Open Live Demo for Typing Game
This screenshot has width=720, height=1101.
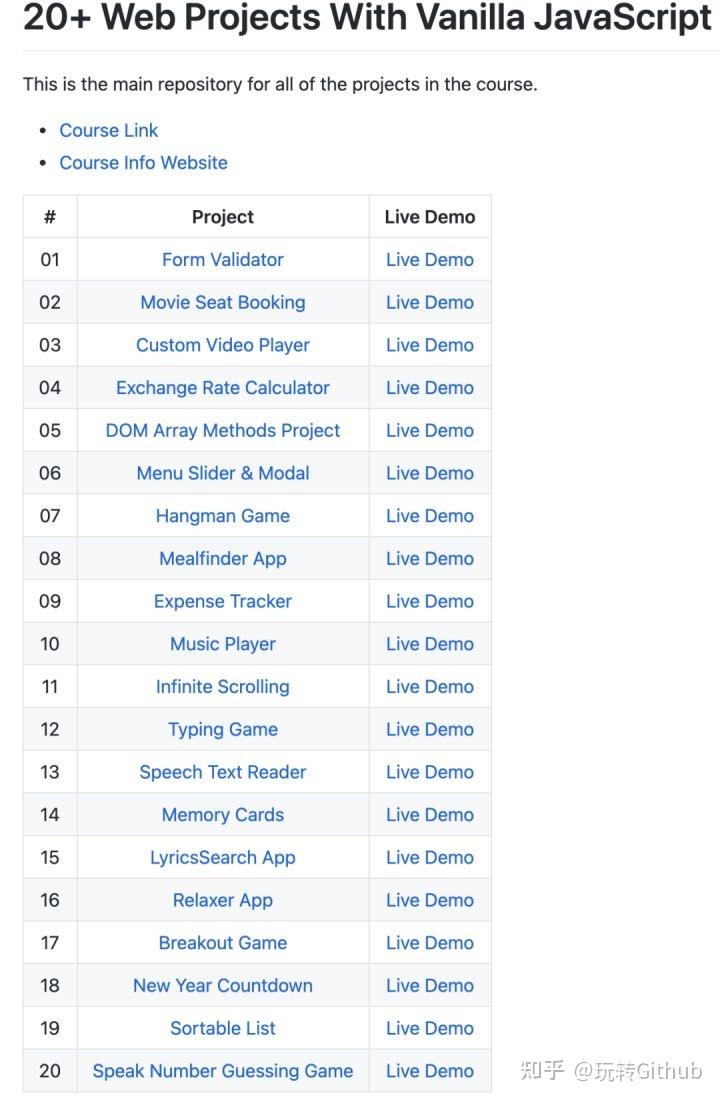[x=429, y=729]
